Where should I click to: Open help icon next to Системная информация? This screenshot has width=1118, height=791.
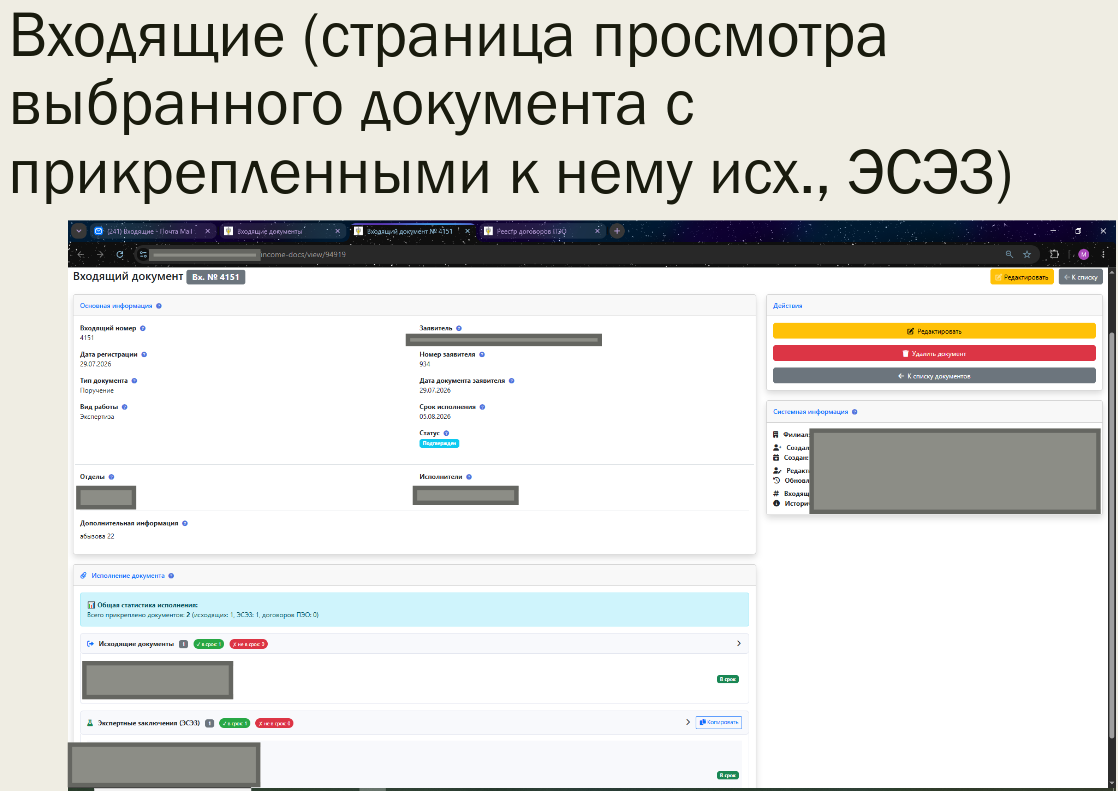(x=854, y=412)
